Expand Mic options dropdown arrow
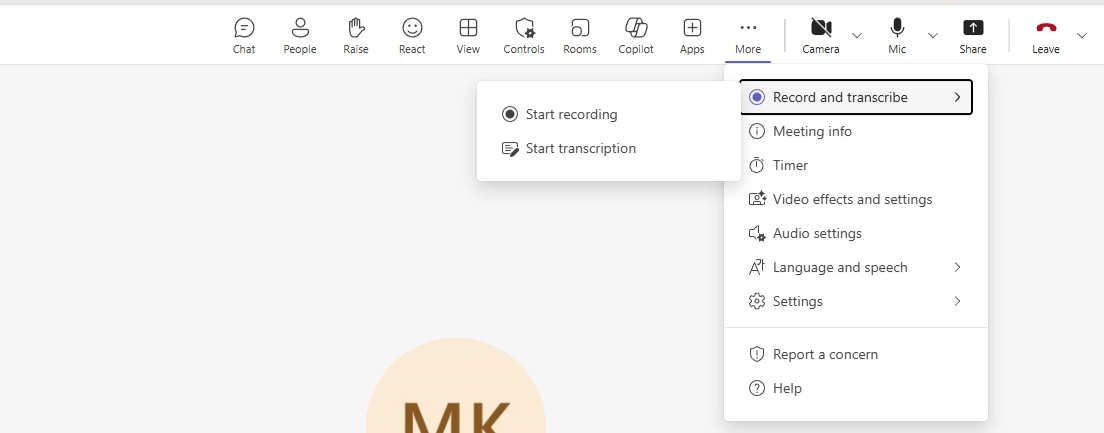The height and width of the screenshot is (433, 1104). pos(933,35)
